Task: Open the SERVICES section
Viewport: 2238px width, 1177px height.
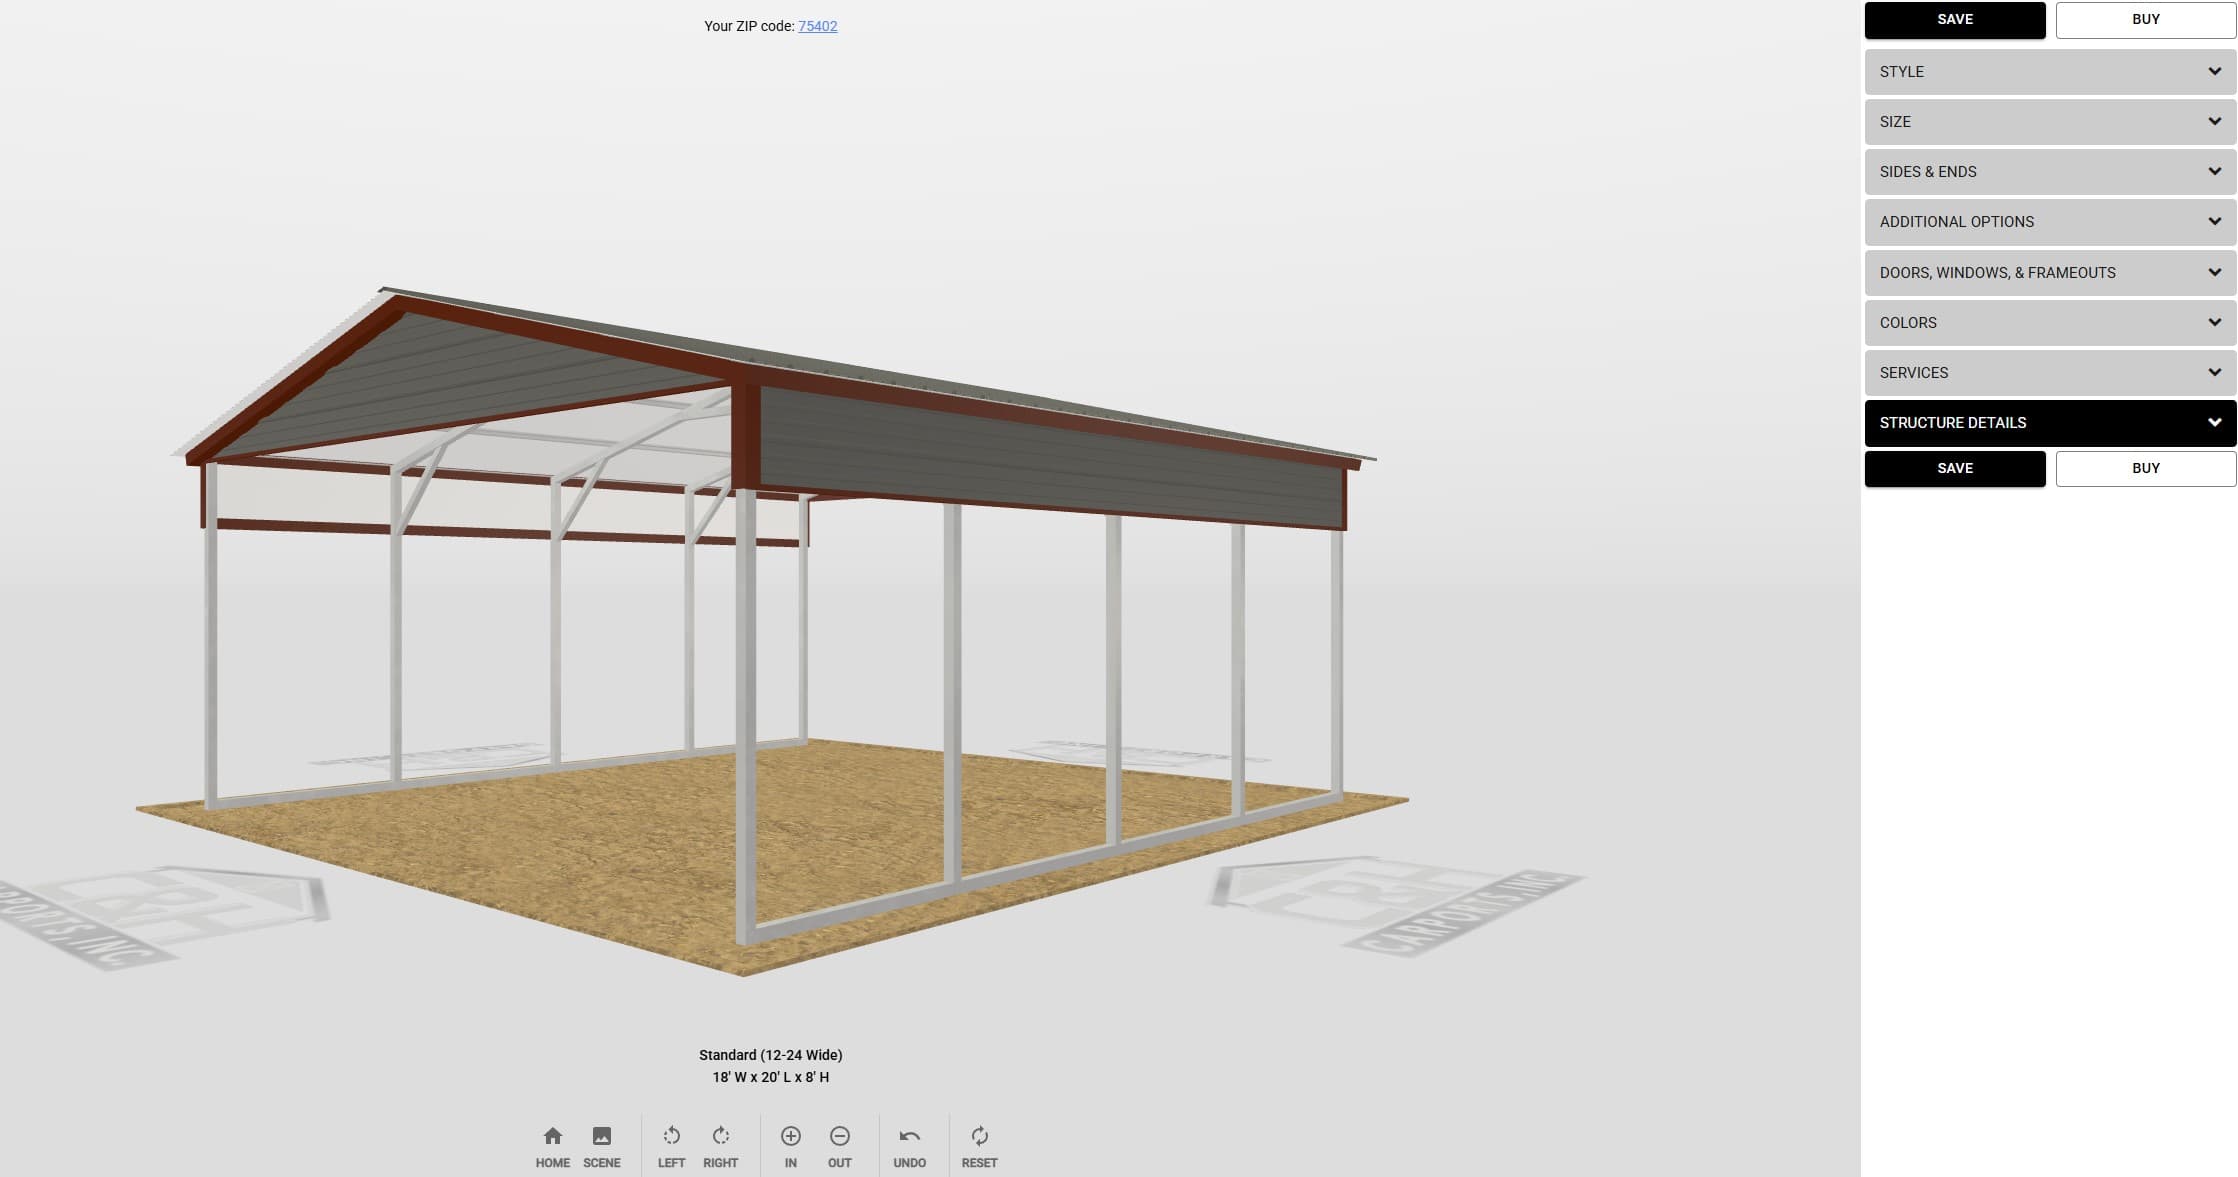Action: 2049,372
